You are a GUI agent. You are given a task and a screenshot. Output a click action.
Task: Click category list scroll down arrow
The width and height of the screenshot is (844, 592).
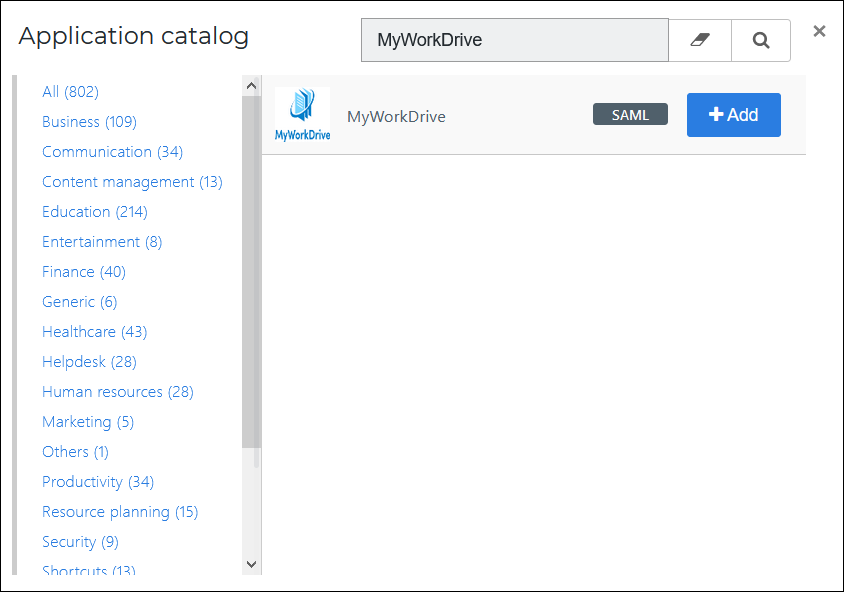tap(251, 564)
